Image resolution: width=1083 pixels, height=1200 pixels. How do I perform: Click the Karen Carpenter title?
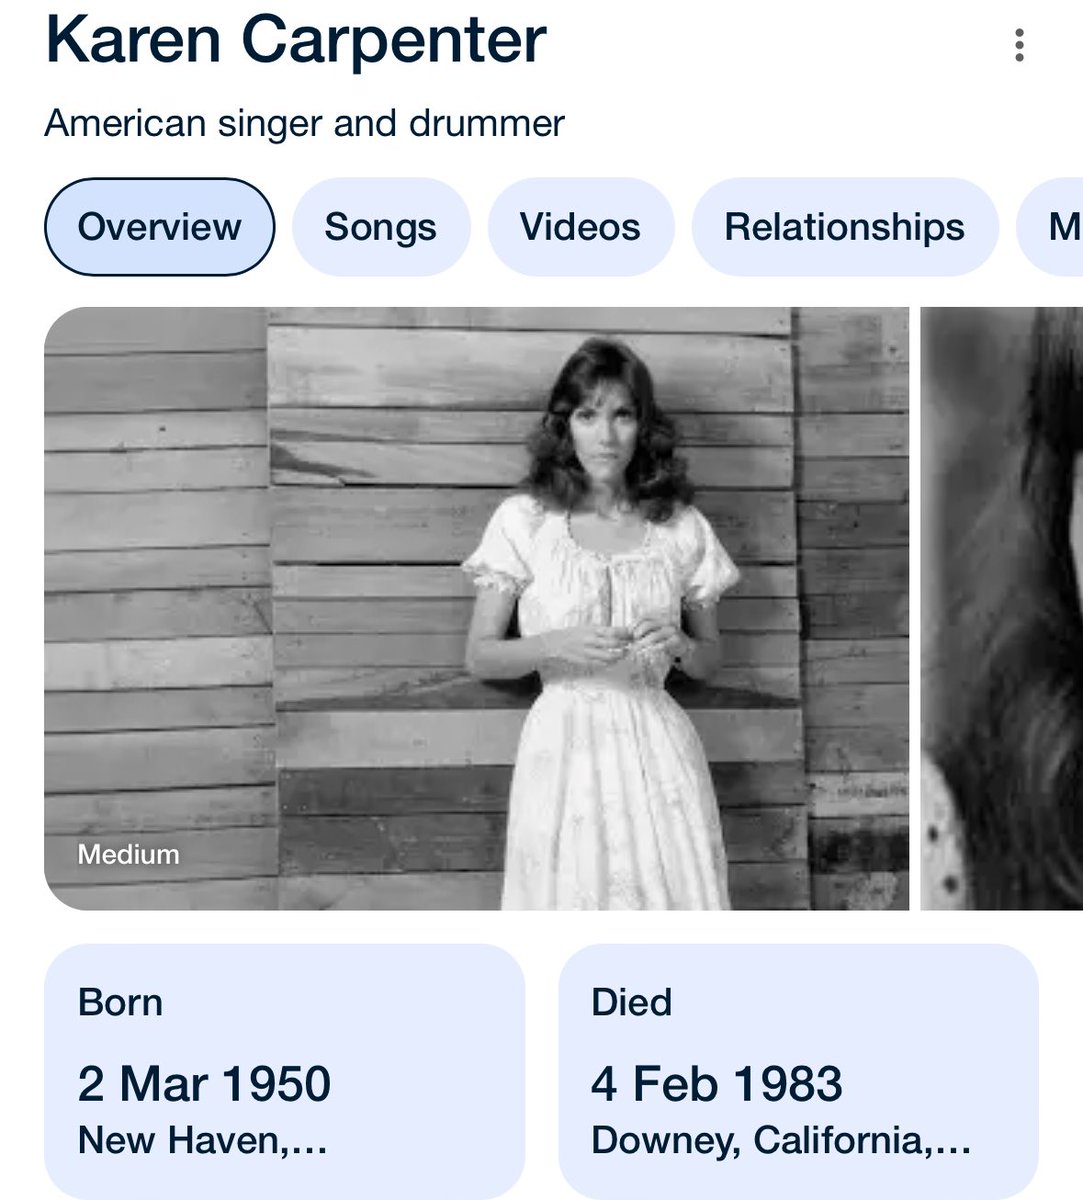(x=296, y=40)
